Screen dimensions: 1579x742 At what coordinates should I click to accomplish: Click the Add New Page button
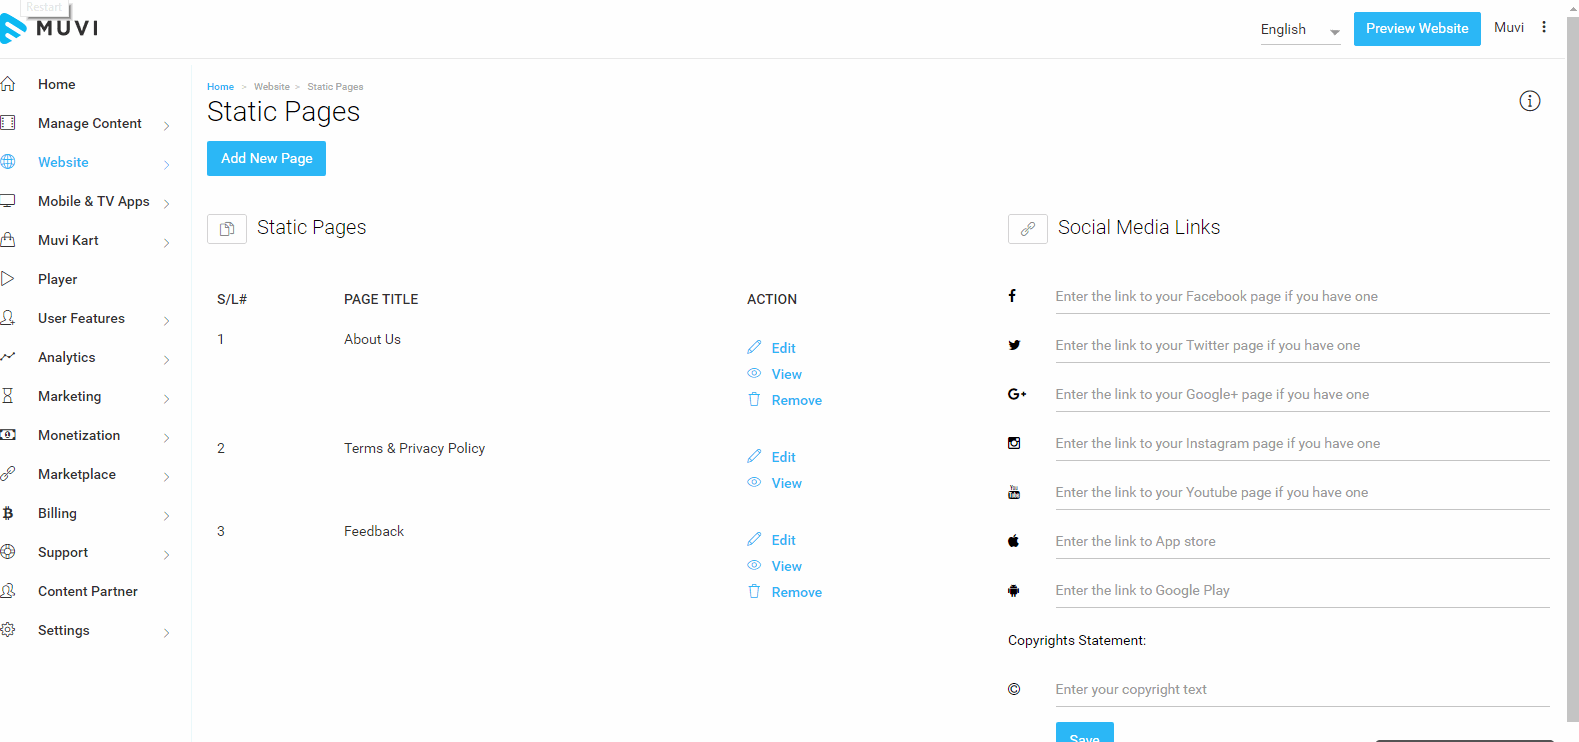[x=266, y=158]
